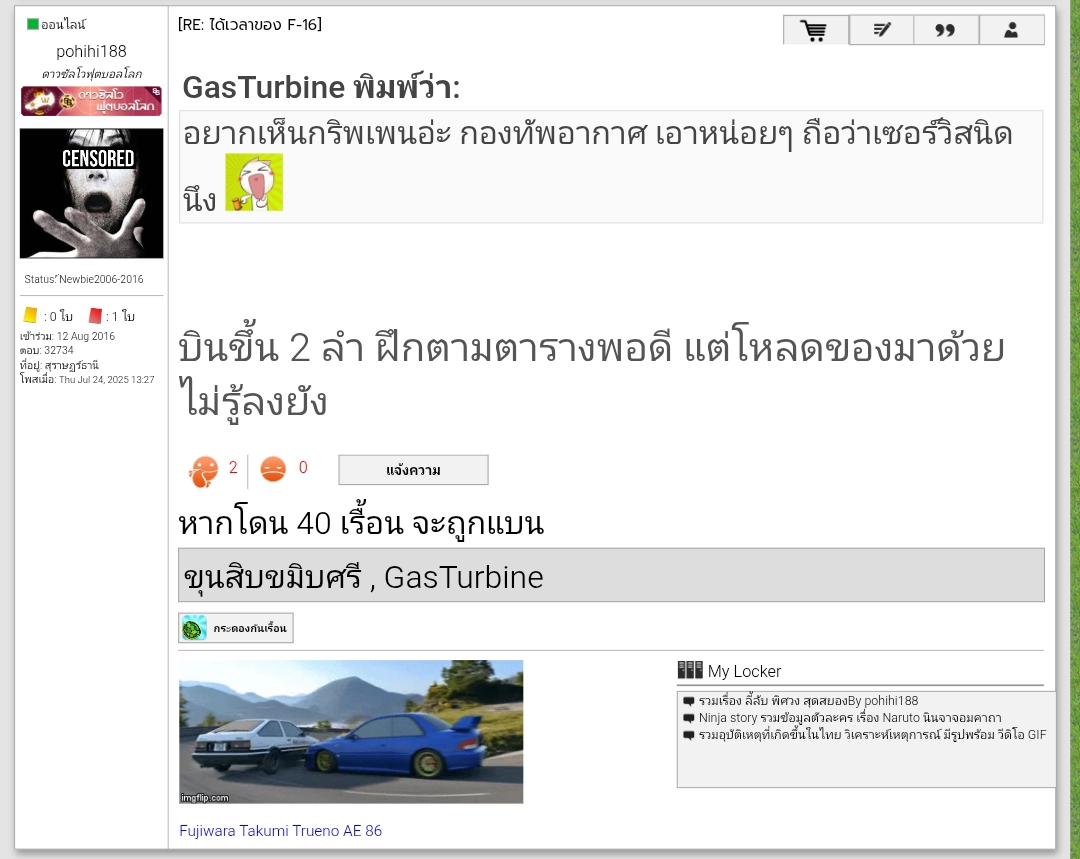The height and width of the screenshot is (859, 1080).
Task: Click the GasTurbine name in the liker list
Action: coord(464,577)
